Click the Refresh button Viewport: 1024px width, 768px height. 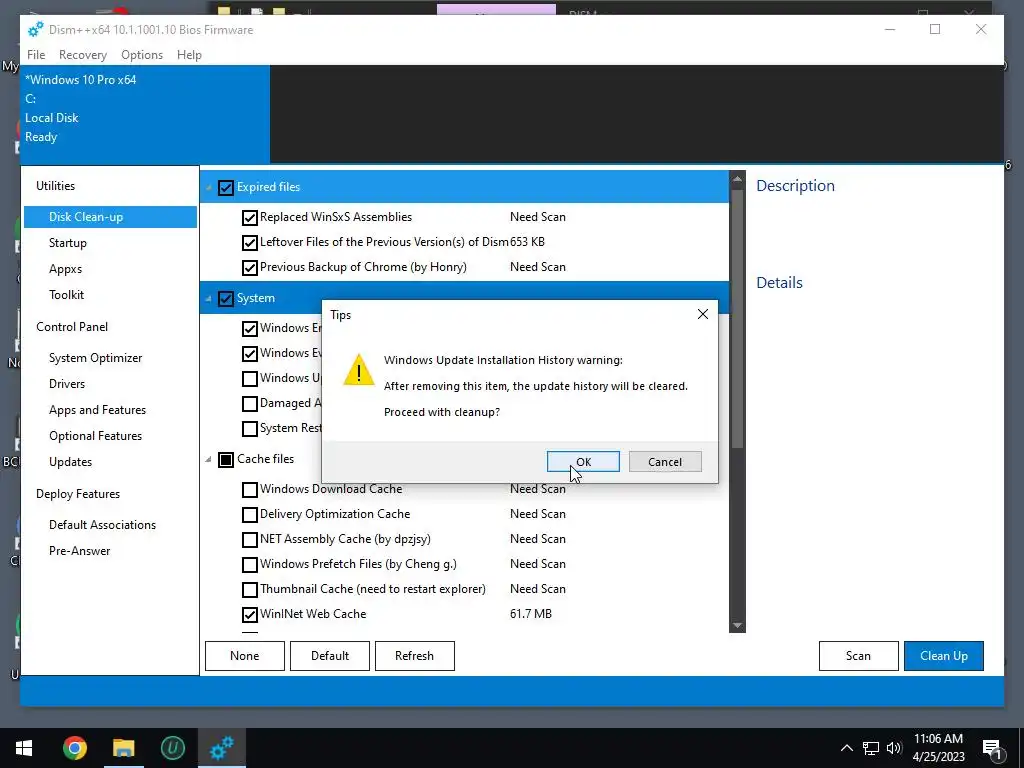[414, 656]
